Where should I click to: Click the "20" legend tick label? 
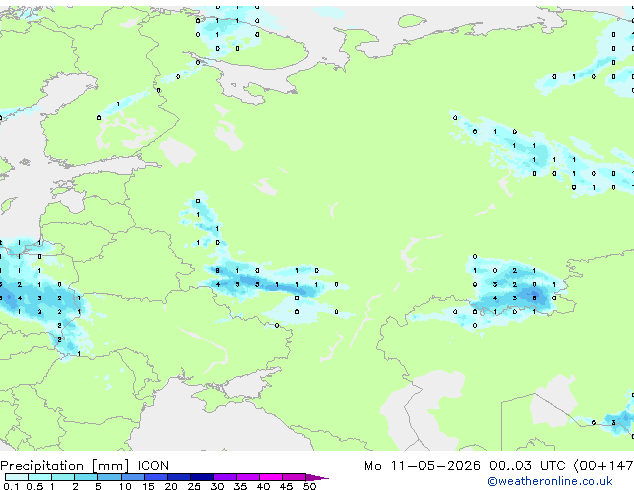pyautogui.click(x=171, y=486)
